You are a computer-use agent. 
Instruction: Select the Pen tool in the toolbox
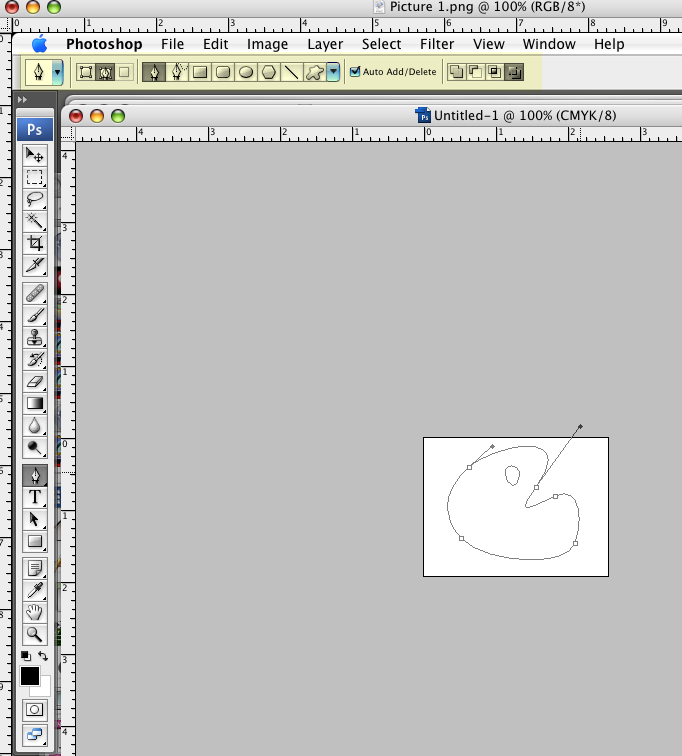pyautogui.click(x=35, y=475)
